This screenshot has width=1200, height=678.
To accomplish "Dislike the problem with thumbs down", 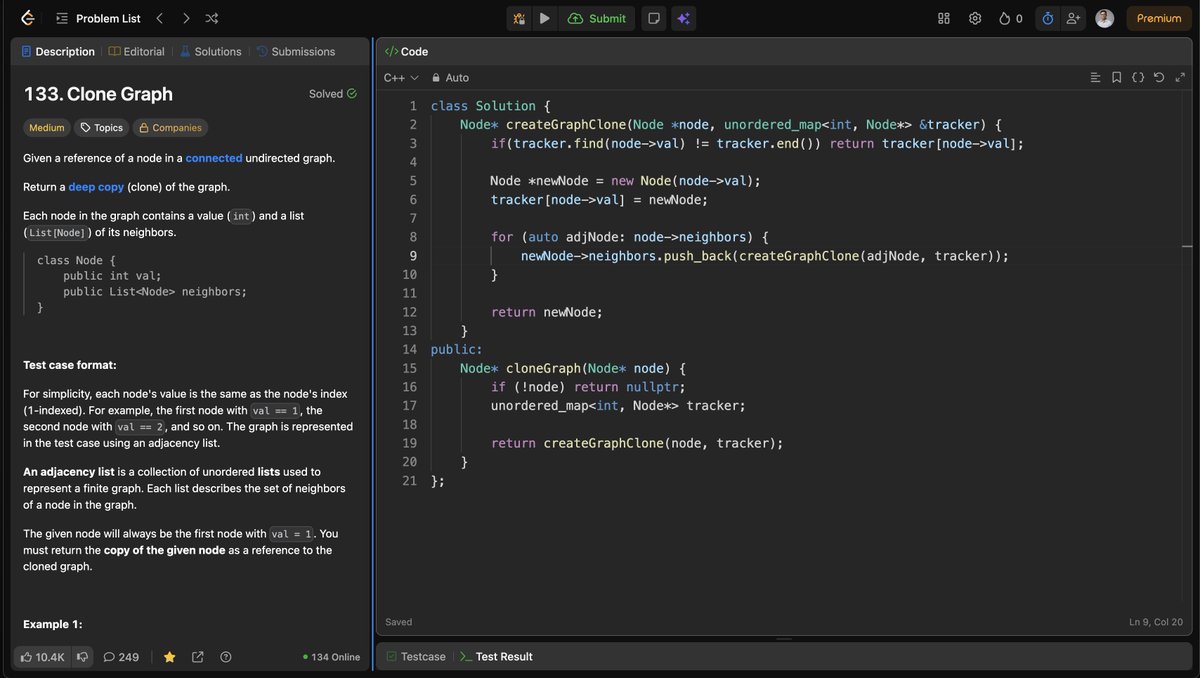I will pyautogui.click(x=82, y=657).
